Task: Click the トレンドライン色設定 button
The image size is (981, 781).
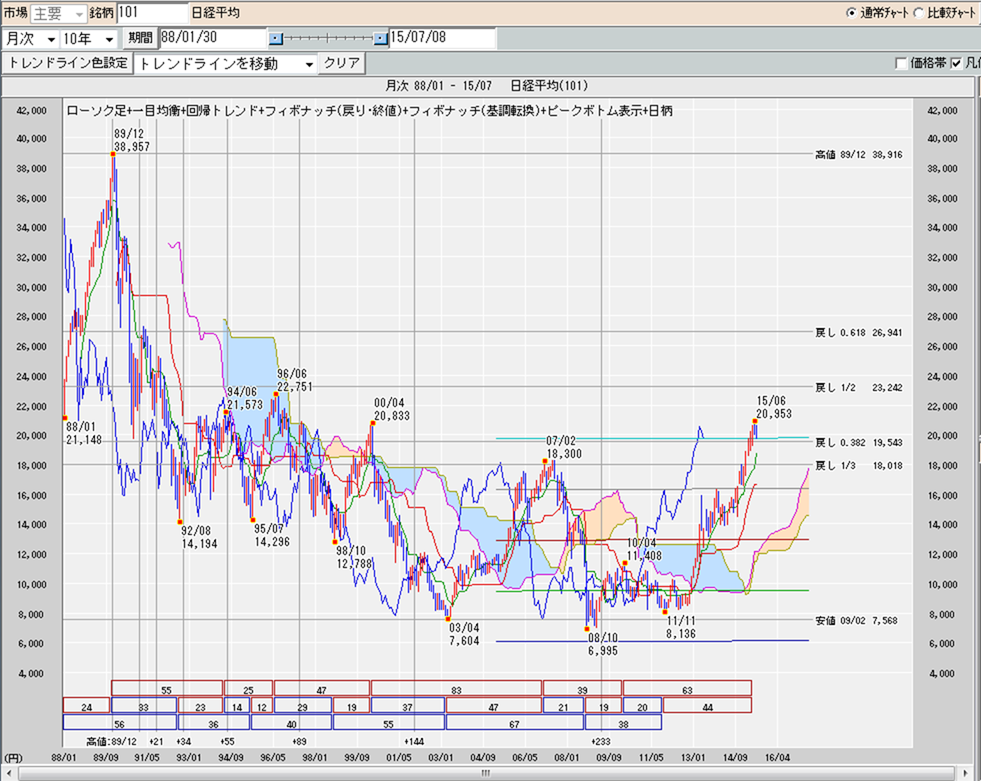Action: click(x=68, y=63)
